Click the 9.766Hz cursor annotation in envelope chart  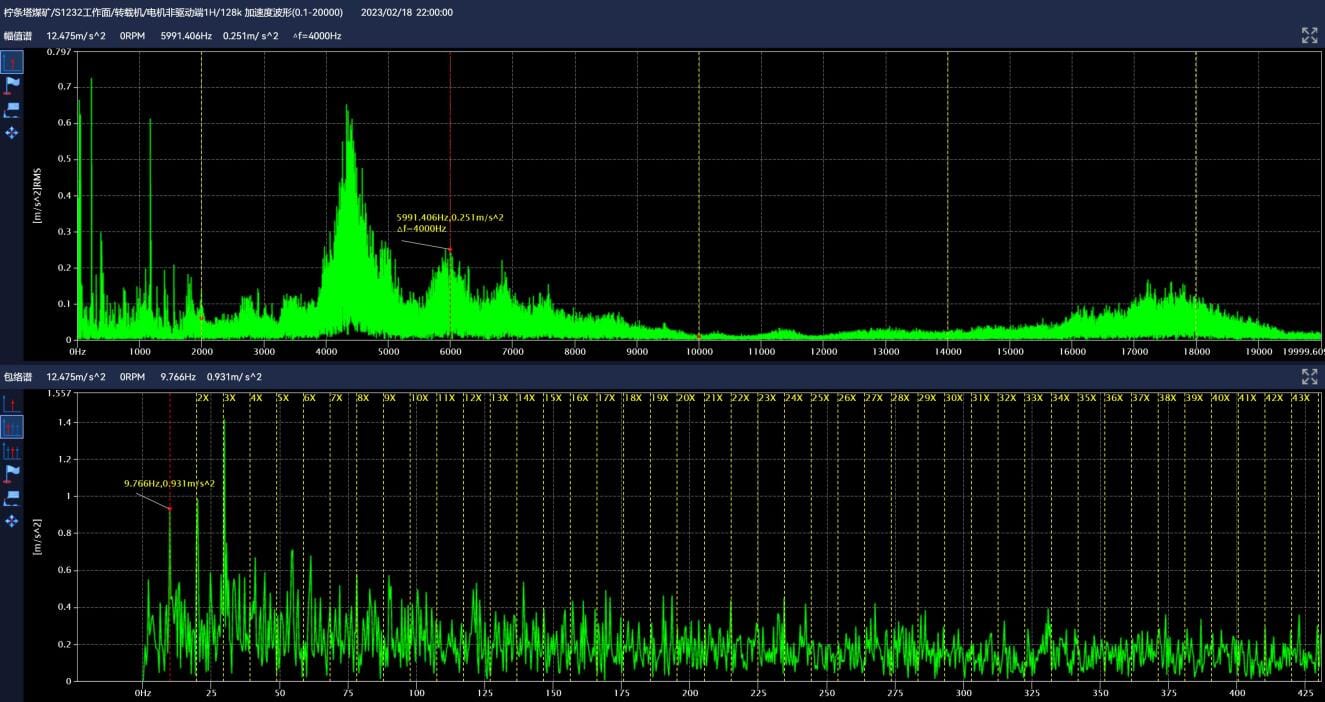(x=169, y=484)
